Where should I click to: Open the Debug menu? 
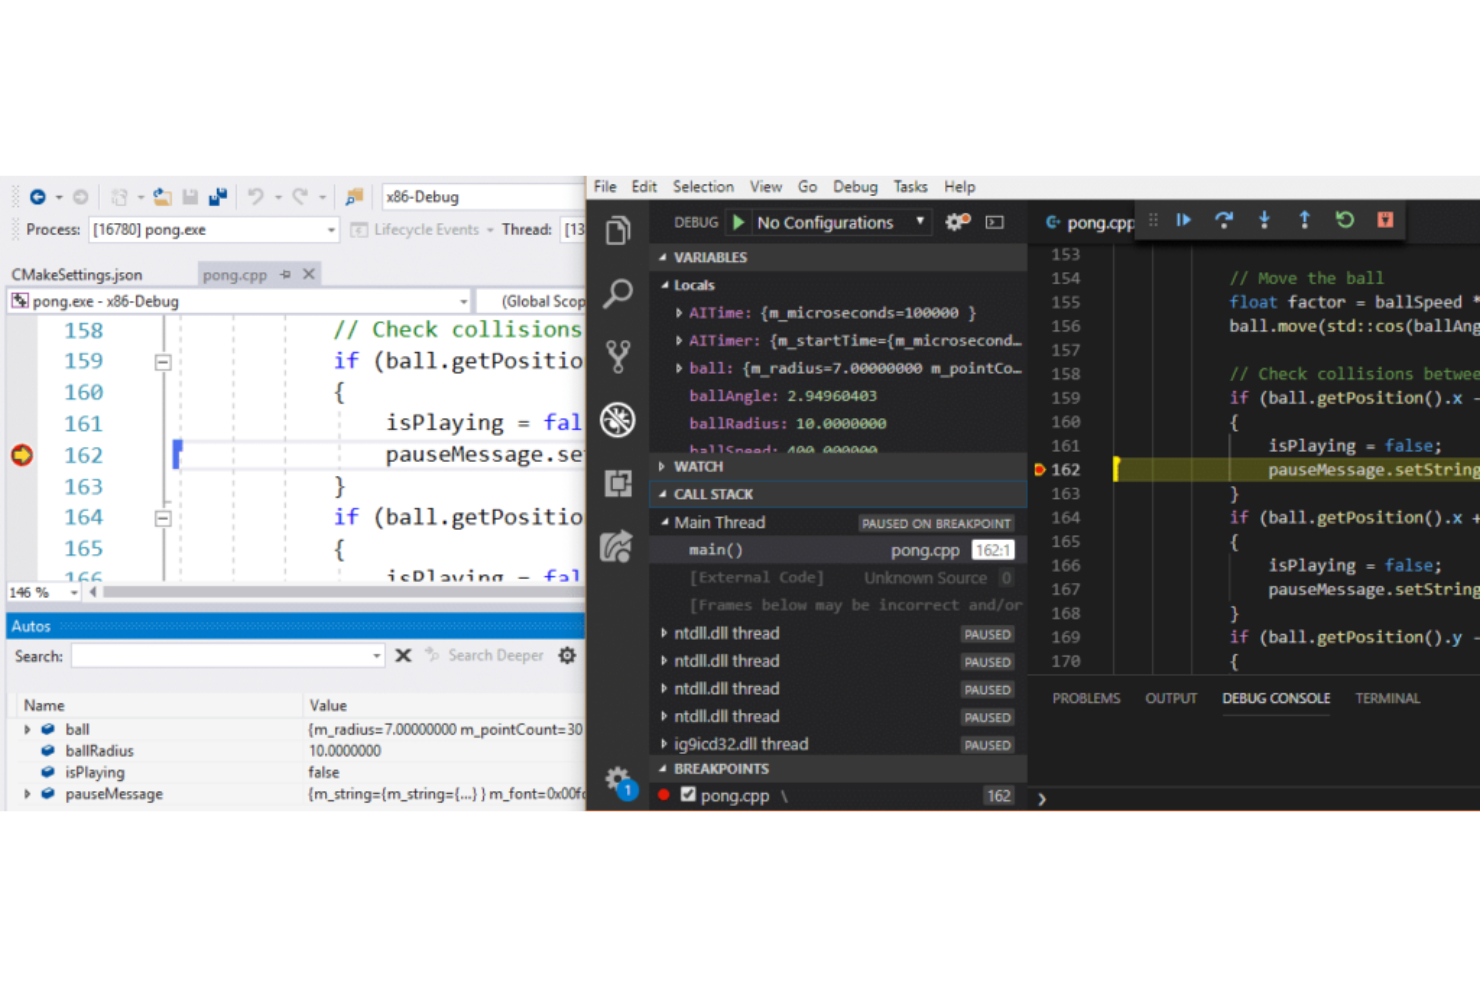click(855, 187)
